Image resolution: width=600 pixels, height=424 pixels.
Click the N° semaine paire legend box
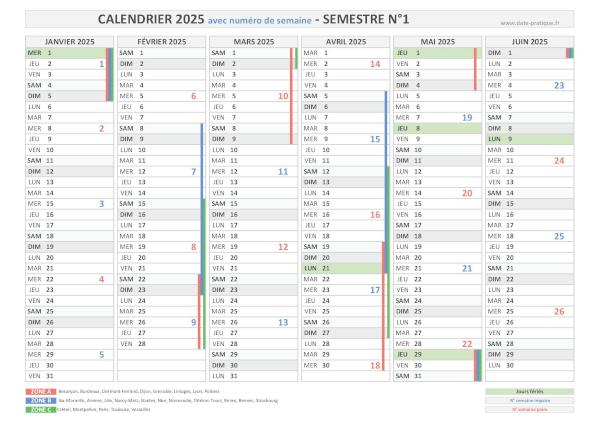pyautogui.click(x=530, y=409)
